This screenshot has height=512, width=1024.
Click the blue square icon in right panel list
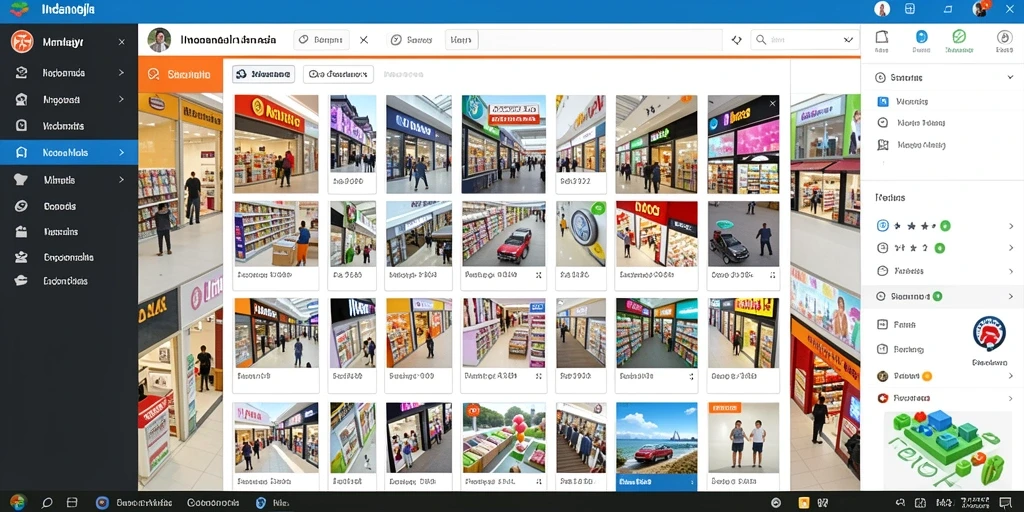point(883,101)
